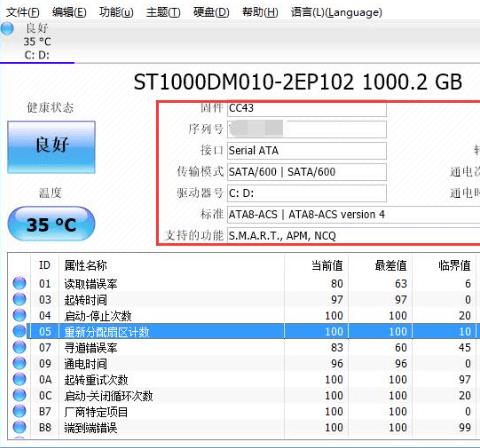Open the 主题(T) menu
The image size is (480, 448).
tap(163, 13)
